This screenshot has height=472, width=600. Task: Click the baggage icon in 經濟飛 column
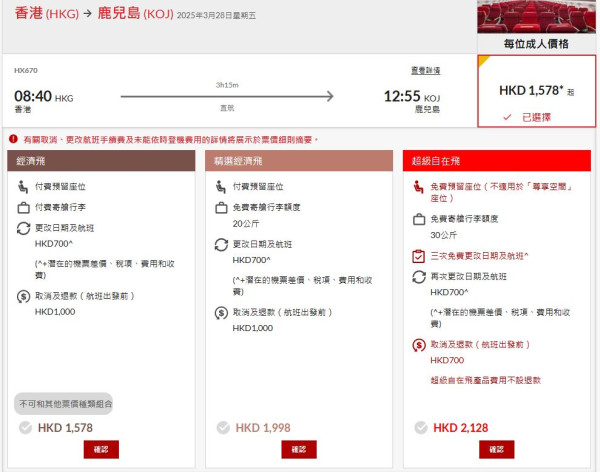(23, 207)
